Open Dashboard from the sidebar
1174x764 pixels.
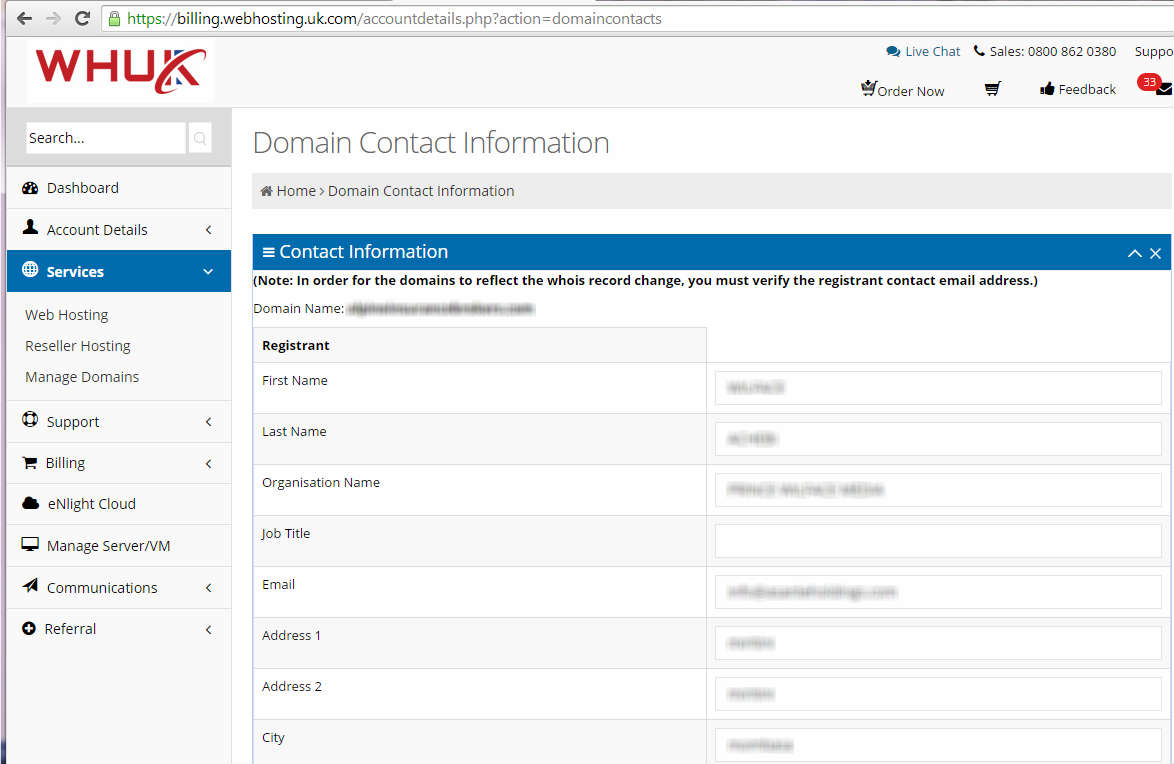(x=82, y=188)
